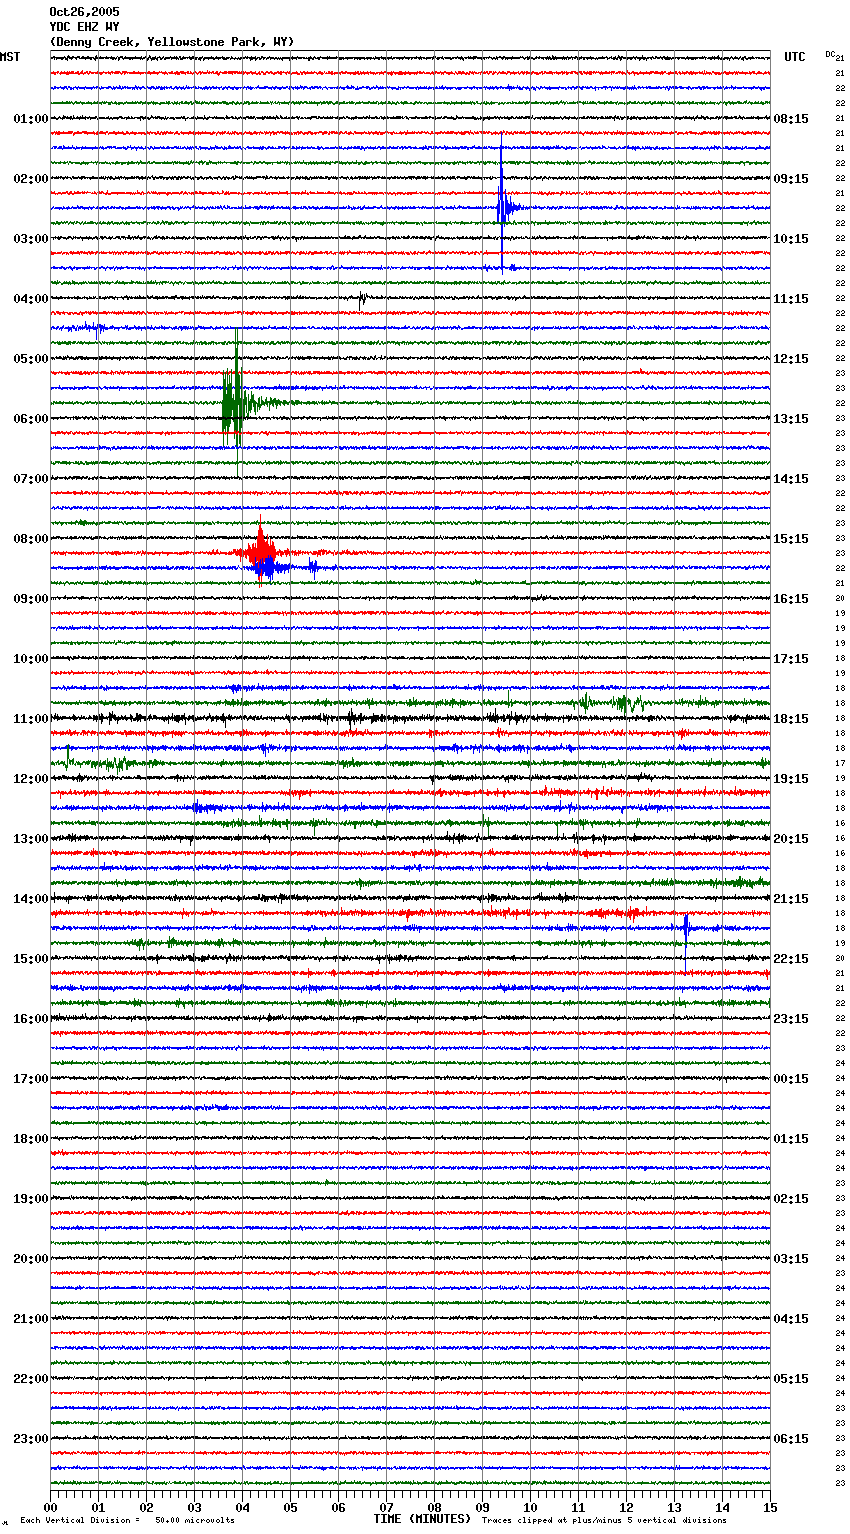
Task: Click minute "12" on the time axis
Action: coord(626,1507)
